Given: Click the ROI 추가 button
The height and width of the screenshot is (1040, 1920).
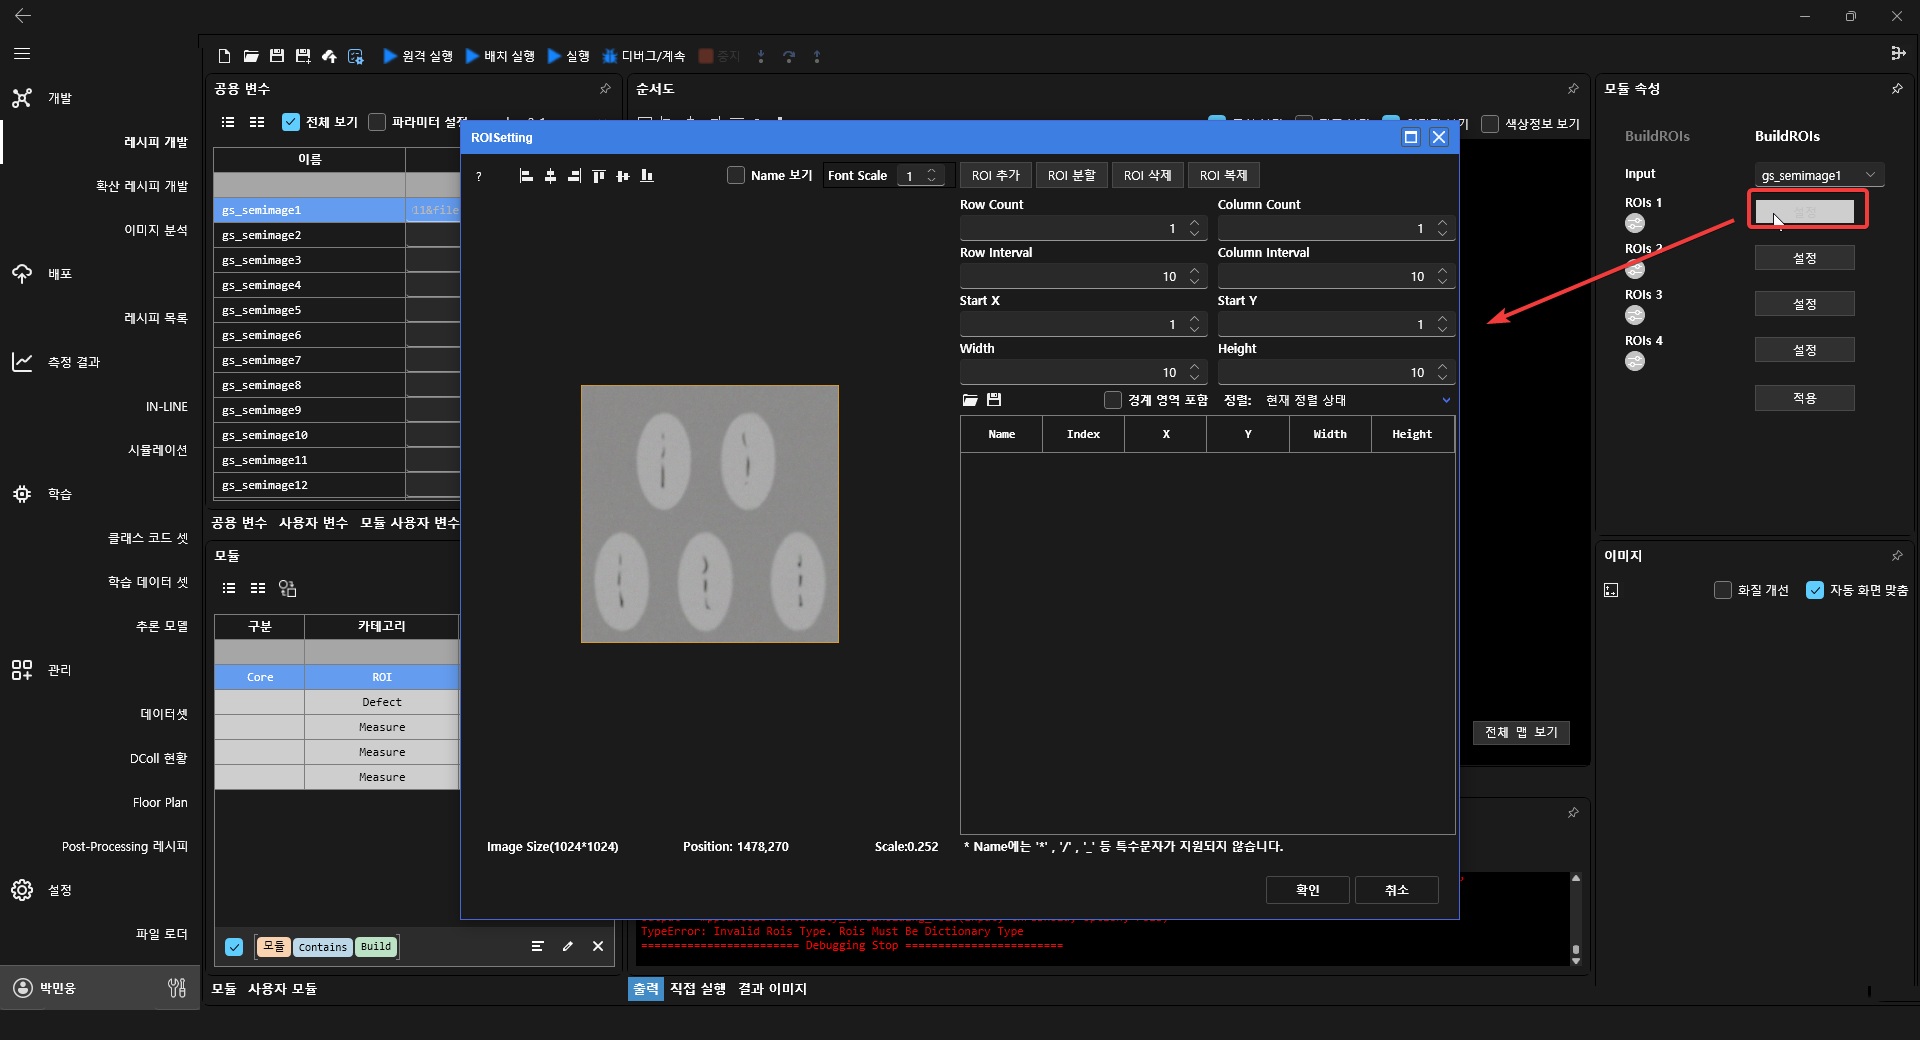Looking at the screenshot, I should point(995,175).
